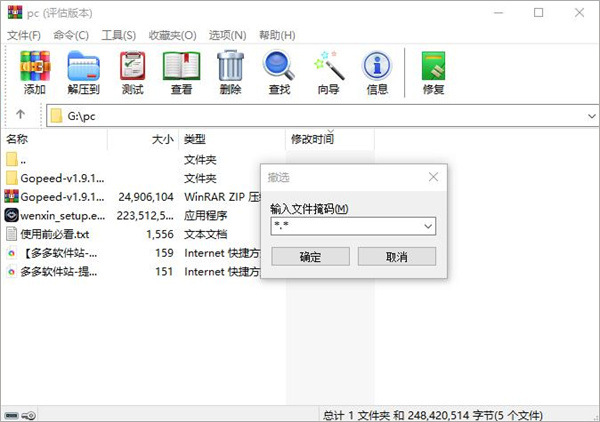Expand the file mask combo box arrow
Image resolution: width=600 pixels, height=422 pixels.
tap(428, 226)
